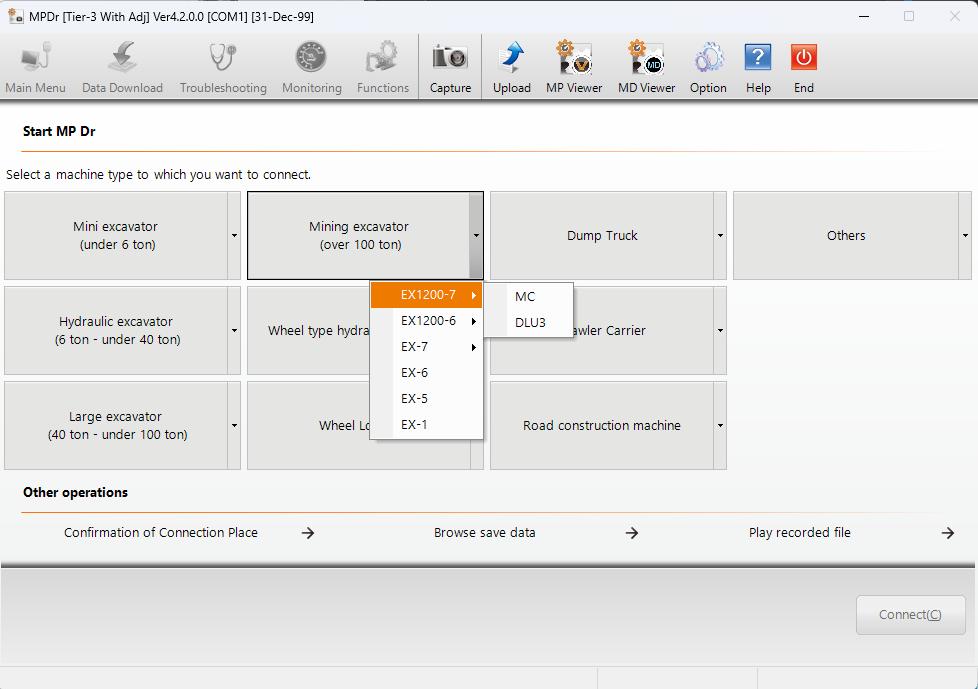Expand Mini excavator dropdown arrow
The height and width of the screenshot is (689, 978).
click(x=234, y=236)
